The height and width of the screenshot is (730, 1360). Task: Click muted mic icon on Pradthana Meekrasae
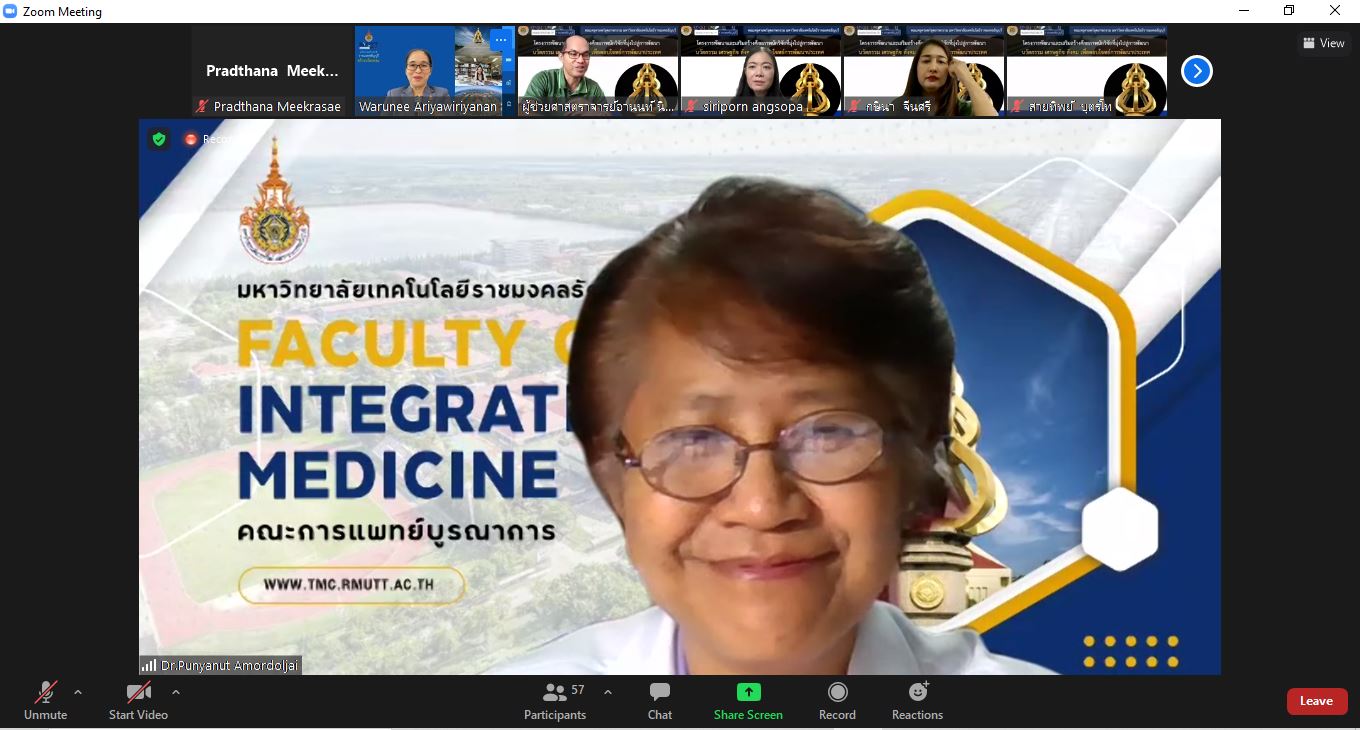pos(202,106)
